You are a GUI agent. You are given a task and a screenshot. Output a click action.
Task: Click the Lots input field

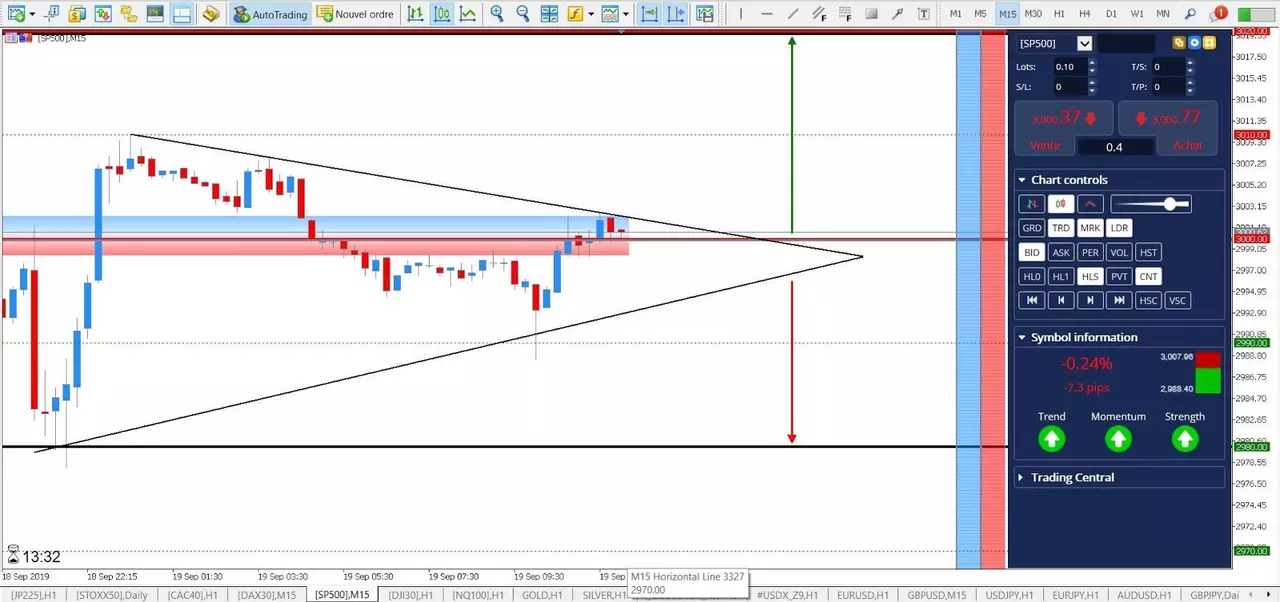[1070, 67]
